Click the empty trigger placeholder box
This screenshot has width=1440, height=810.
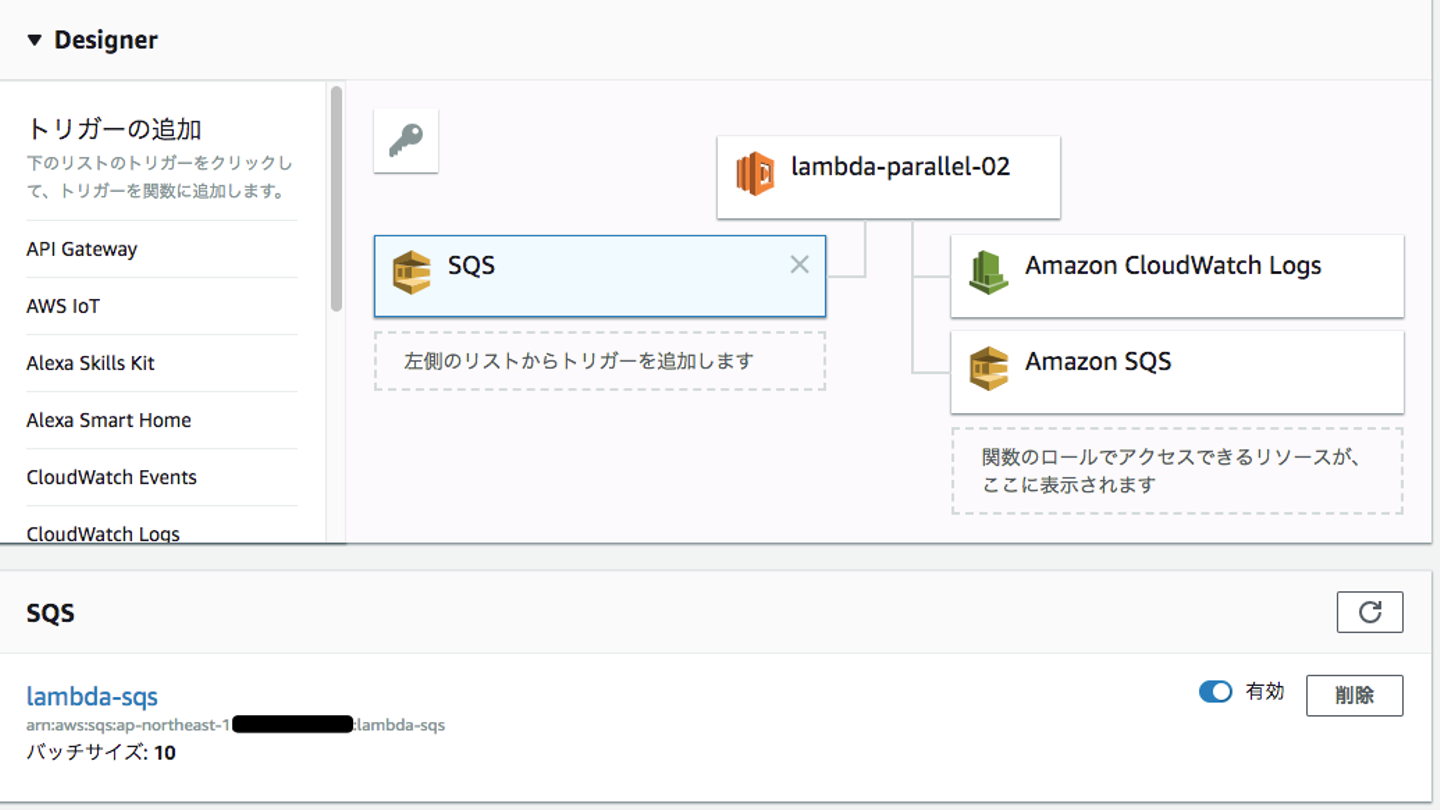[x=599, y=361]
